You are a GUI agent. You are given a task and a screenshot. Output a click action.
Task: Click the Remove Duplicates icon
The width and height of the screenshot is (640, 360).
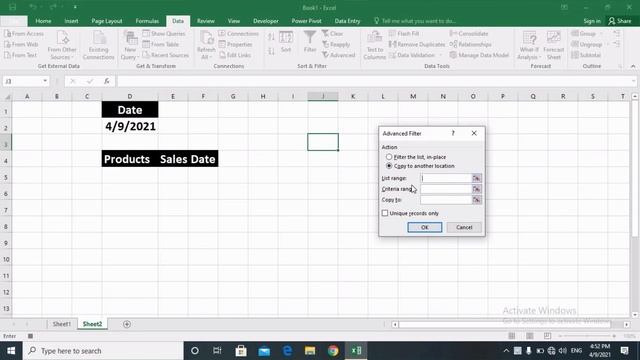pos(392,44)
